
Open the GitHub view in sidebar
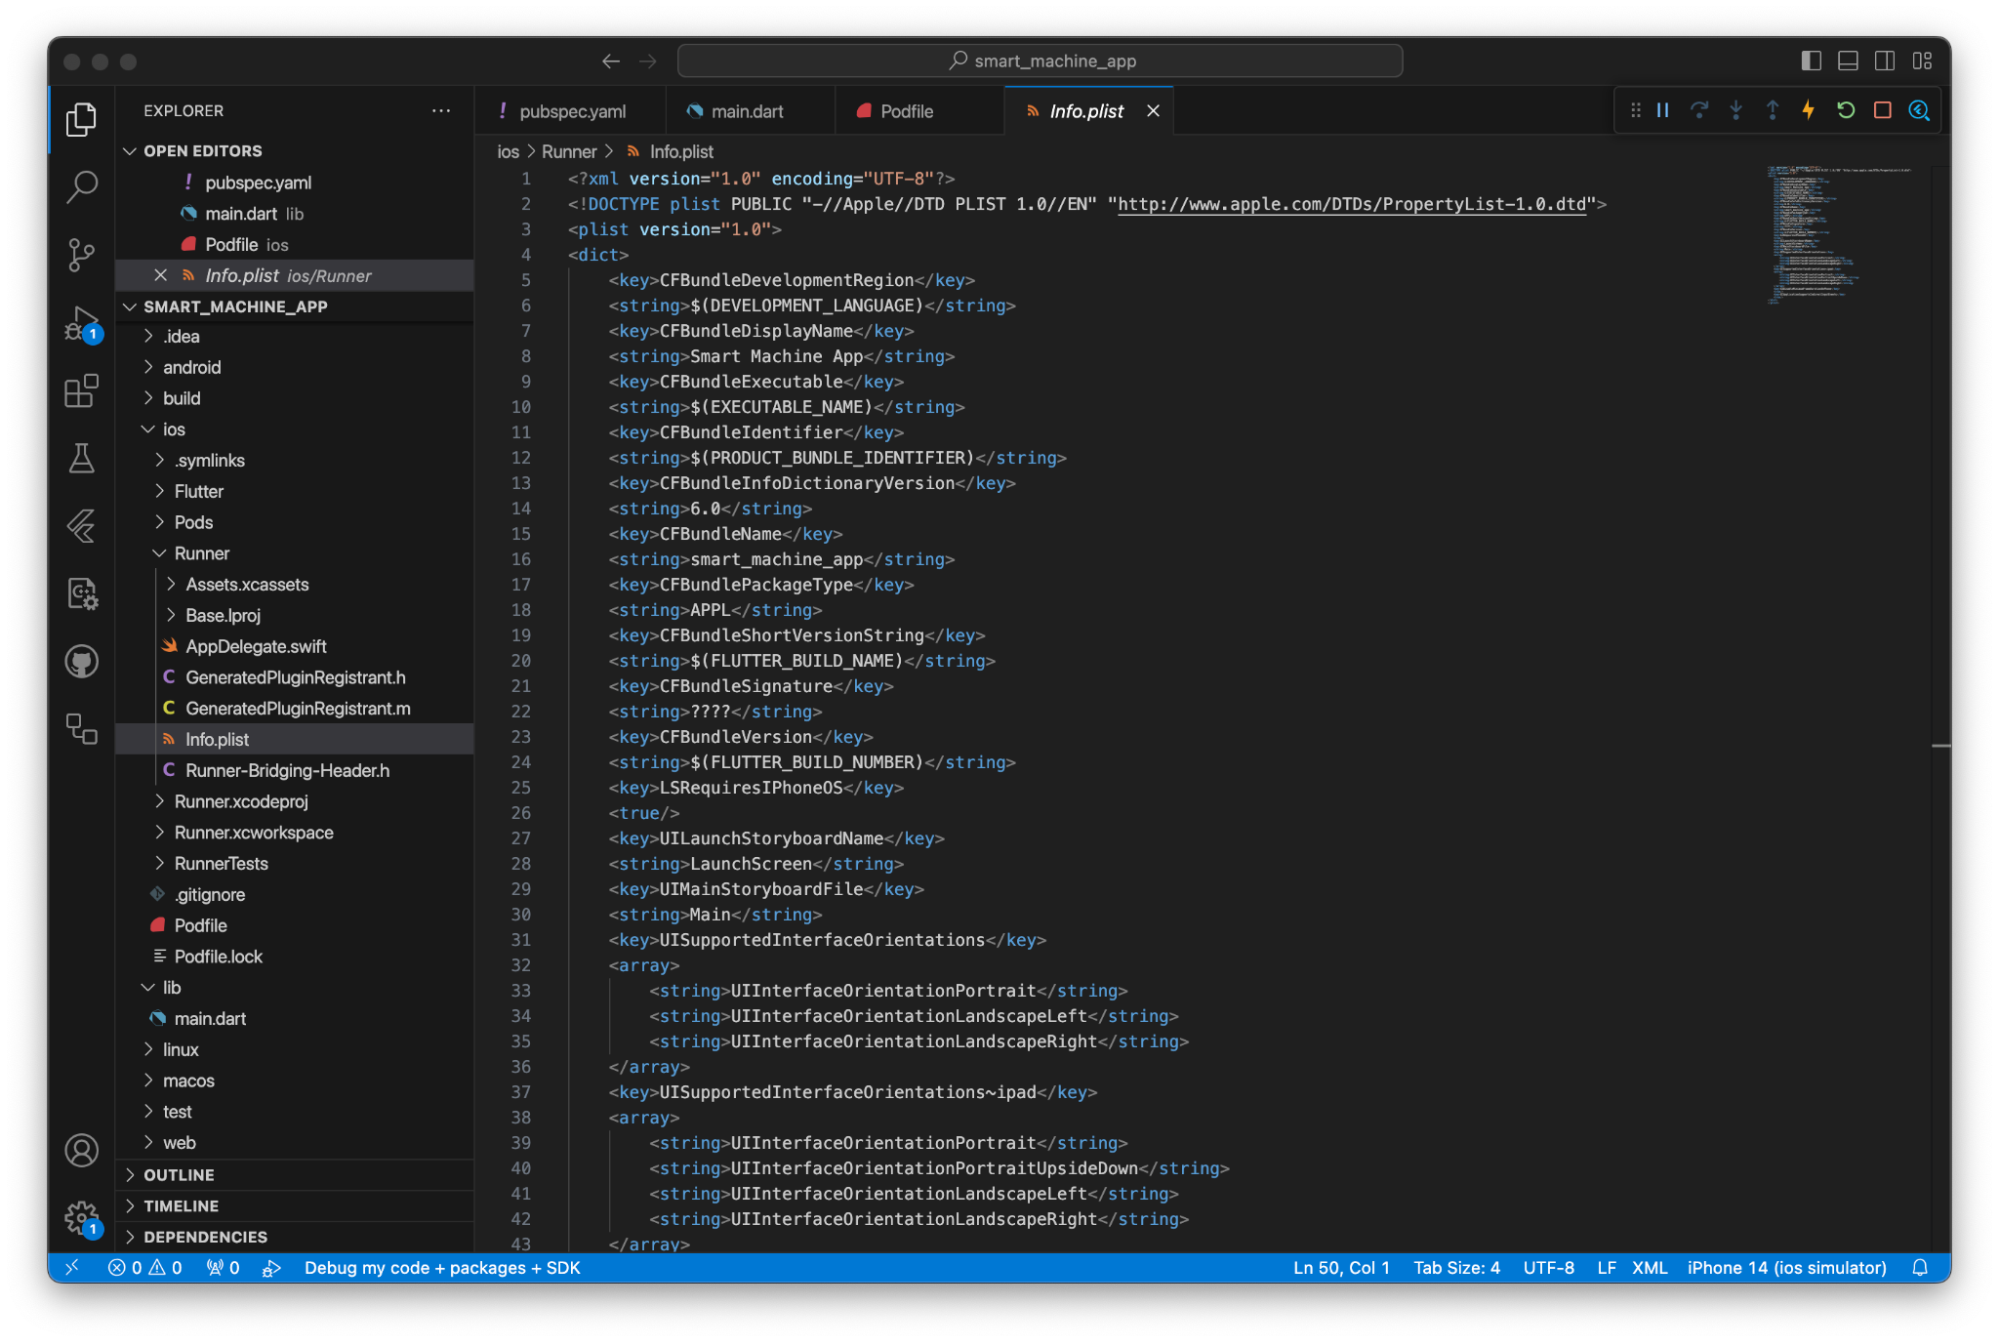click(x=81, y=660)
